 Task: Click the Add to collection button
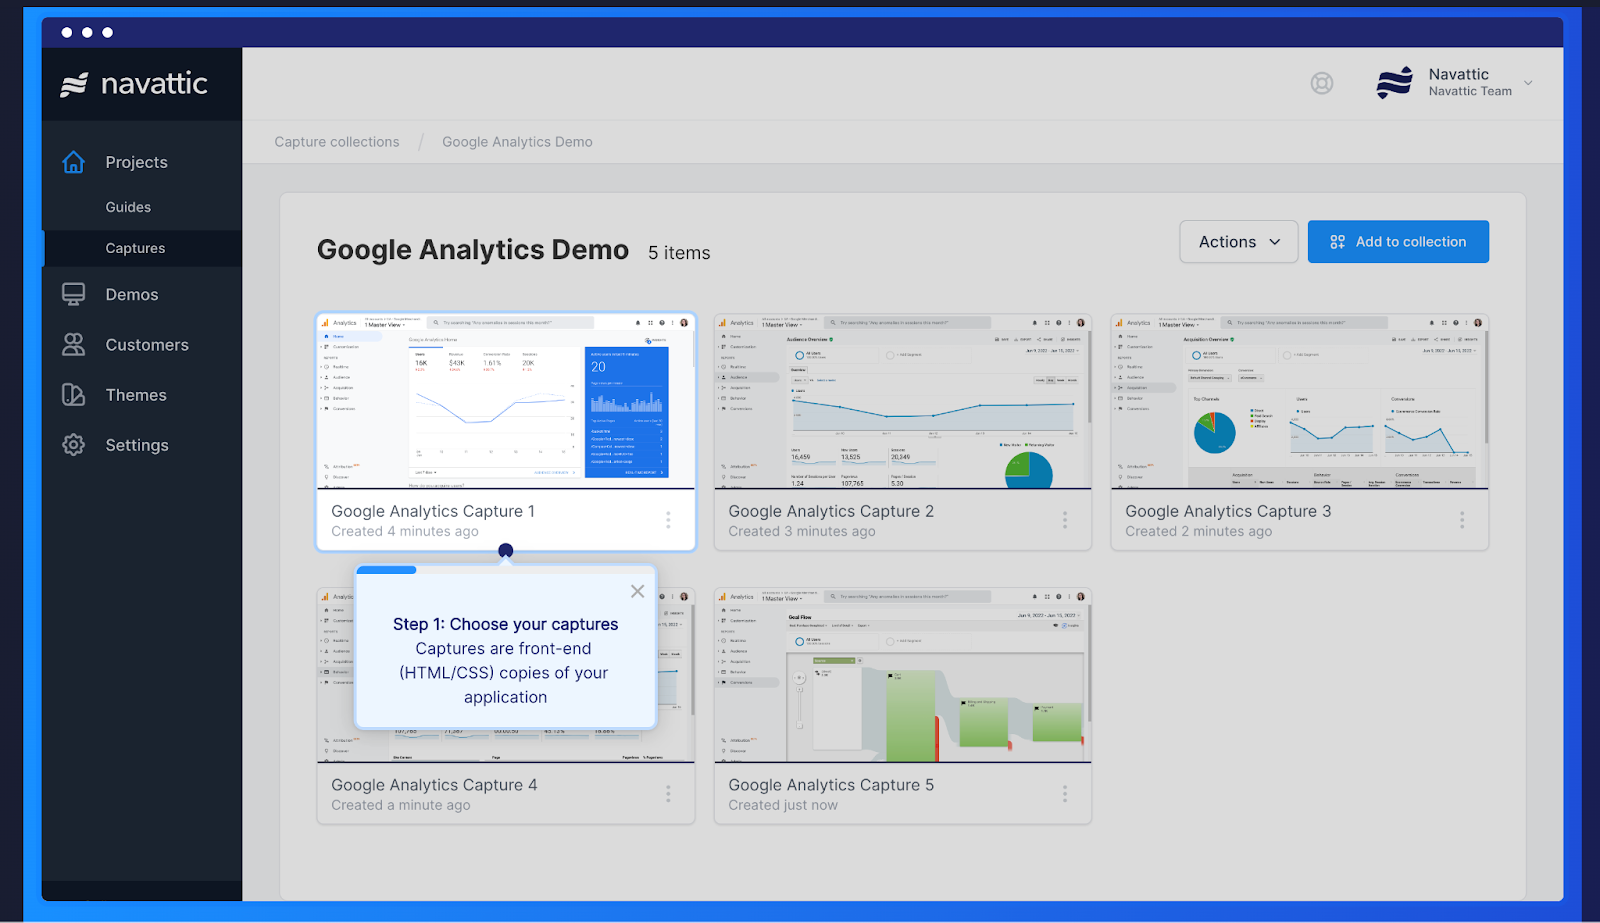(x=1397, y=242)
